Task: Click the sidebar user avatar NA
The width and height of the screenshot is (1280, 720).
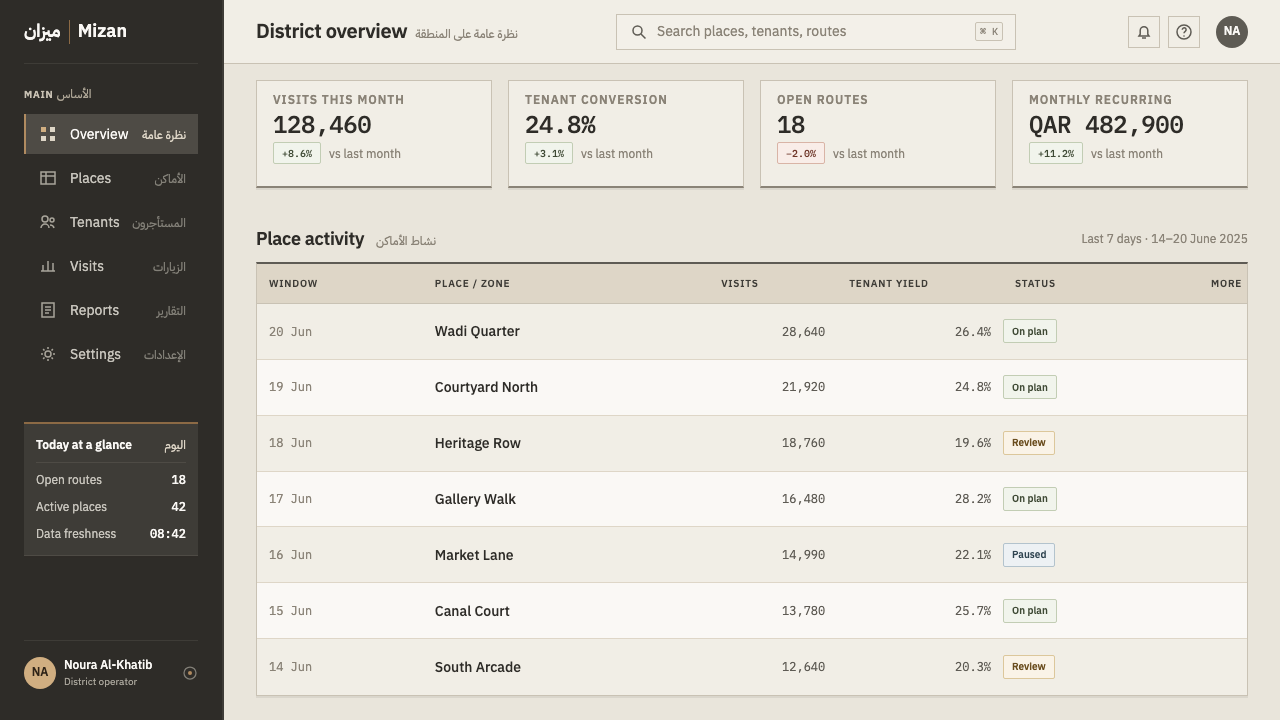Action: pyautogui.click(x=40, y=672)
